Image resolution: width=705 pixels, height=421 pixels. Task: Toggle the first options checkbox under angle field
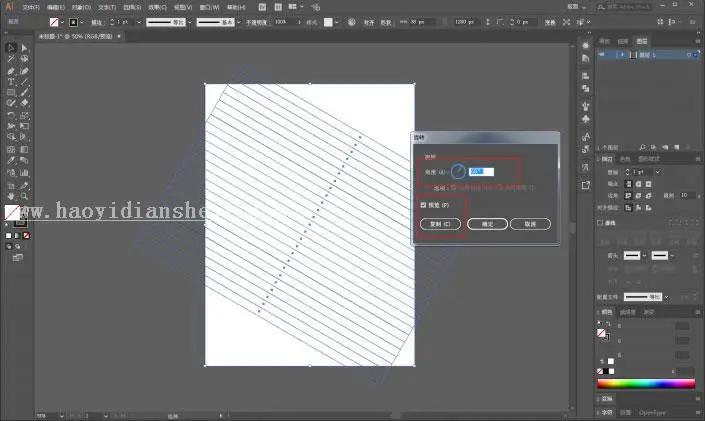[454, 188]
